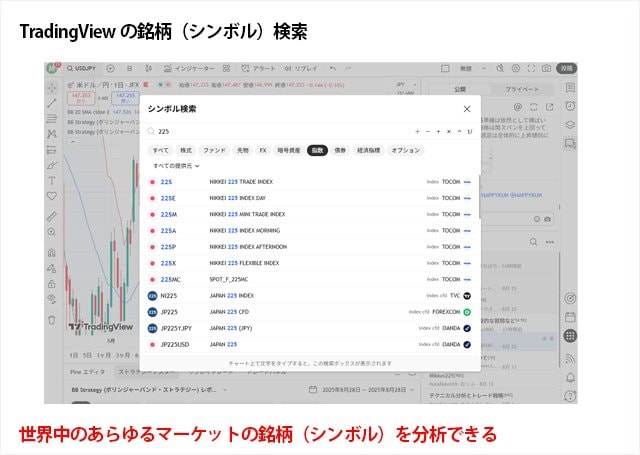Choose the 225M MINI TRADE INDEX result

[310, 215]
